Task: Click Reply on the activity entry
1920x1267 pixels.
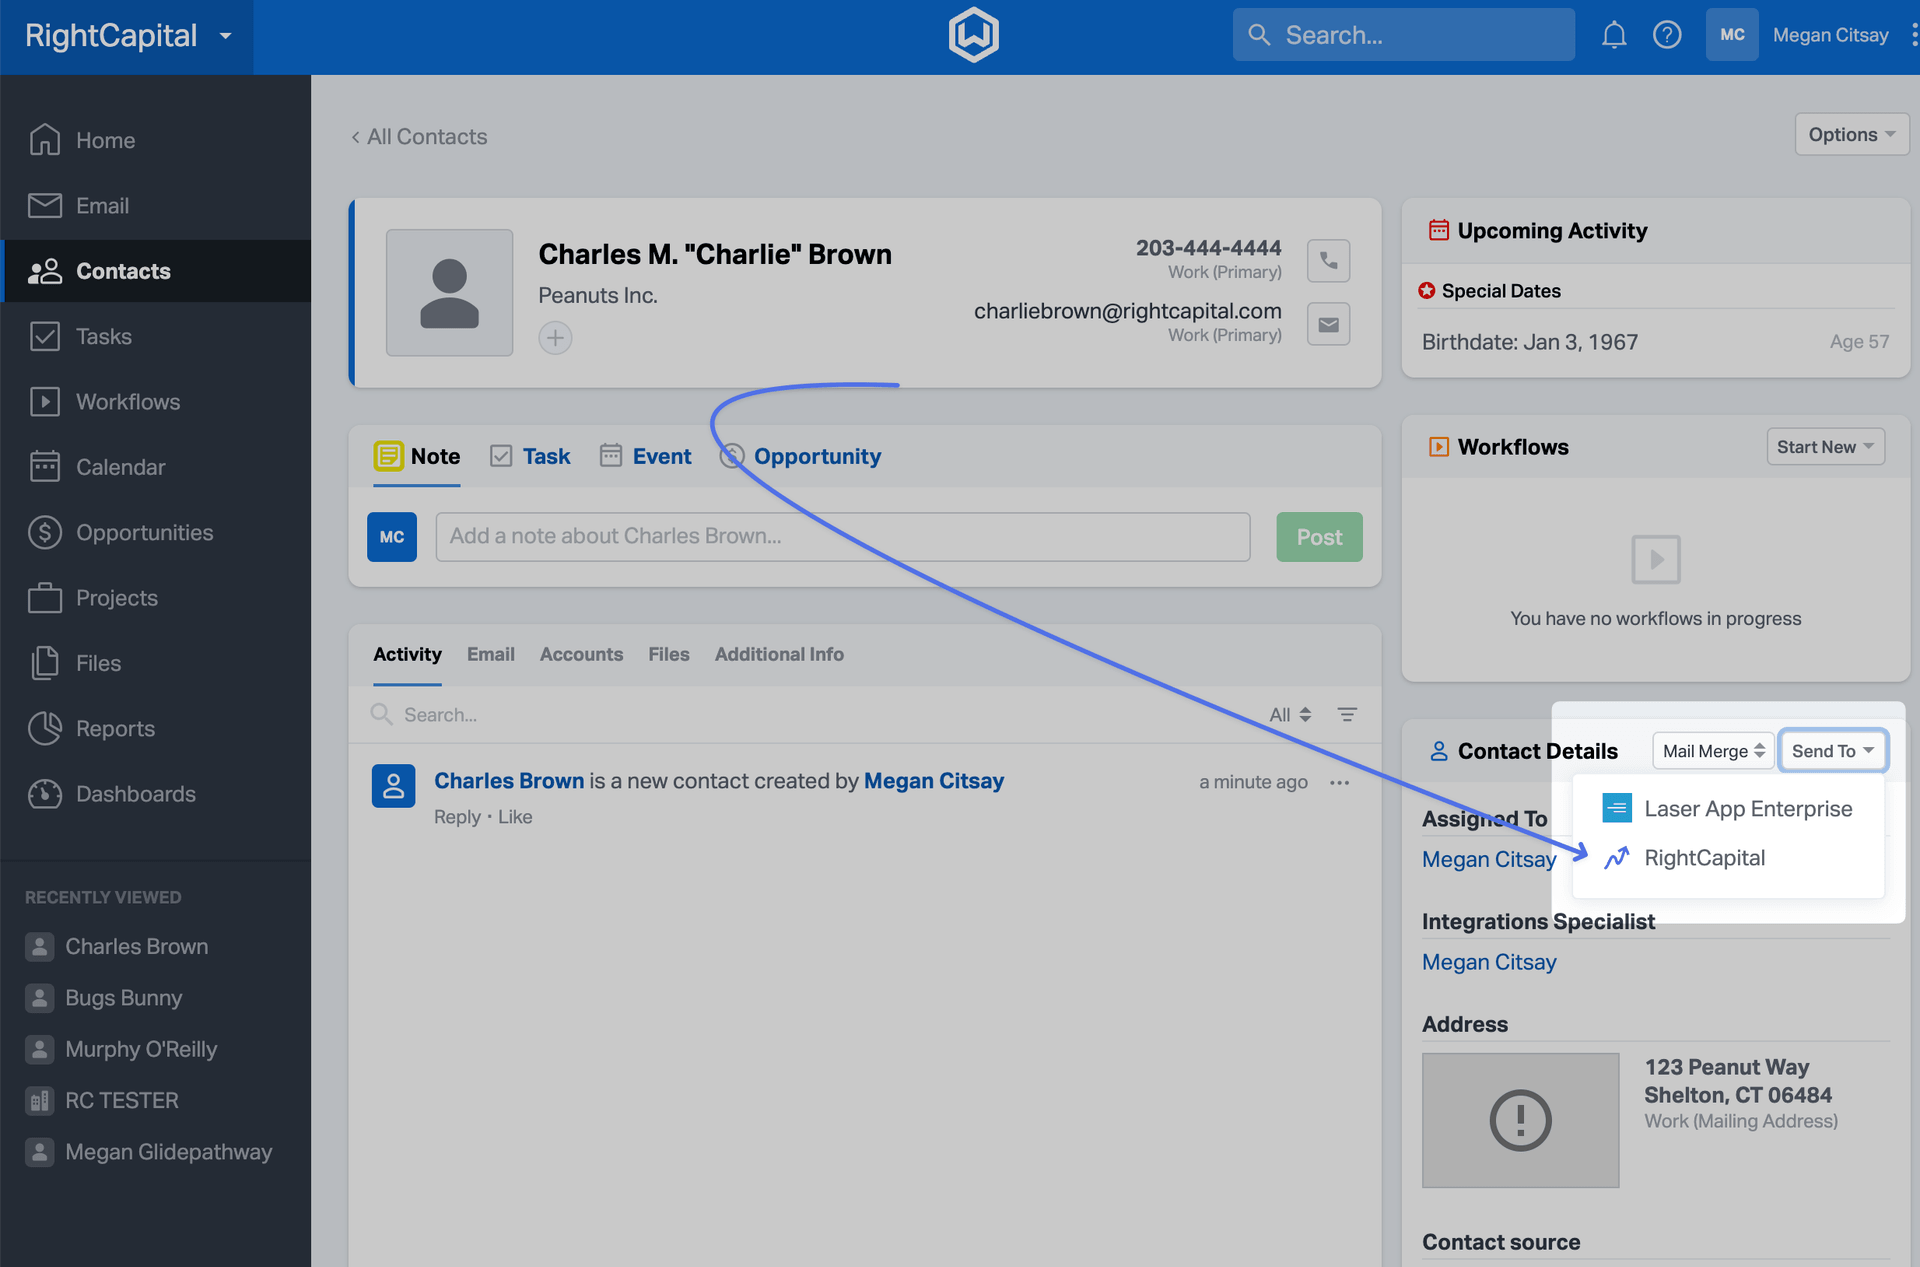Action: coord(457,817)
